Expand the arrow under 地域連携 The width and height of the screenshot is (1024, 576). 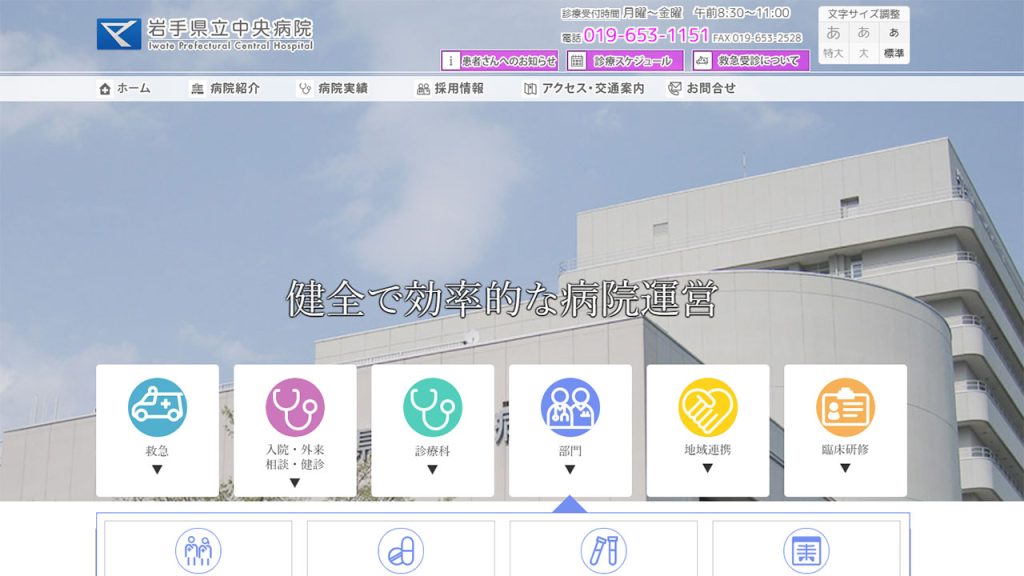pyautogui.click(x=708, y=468)
